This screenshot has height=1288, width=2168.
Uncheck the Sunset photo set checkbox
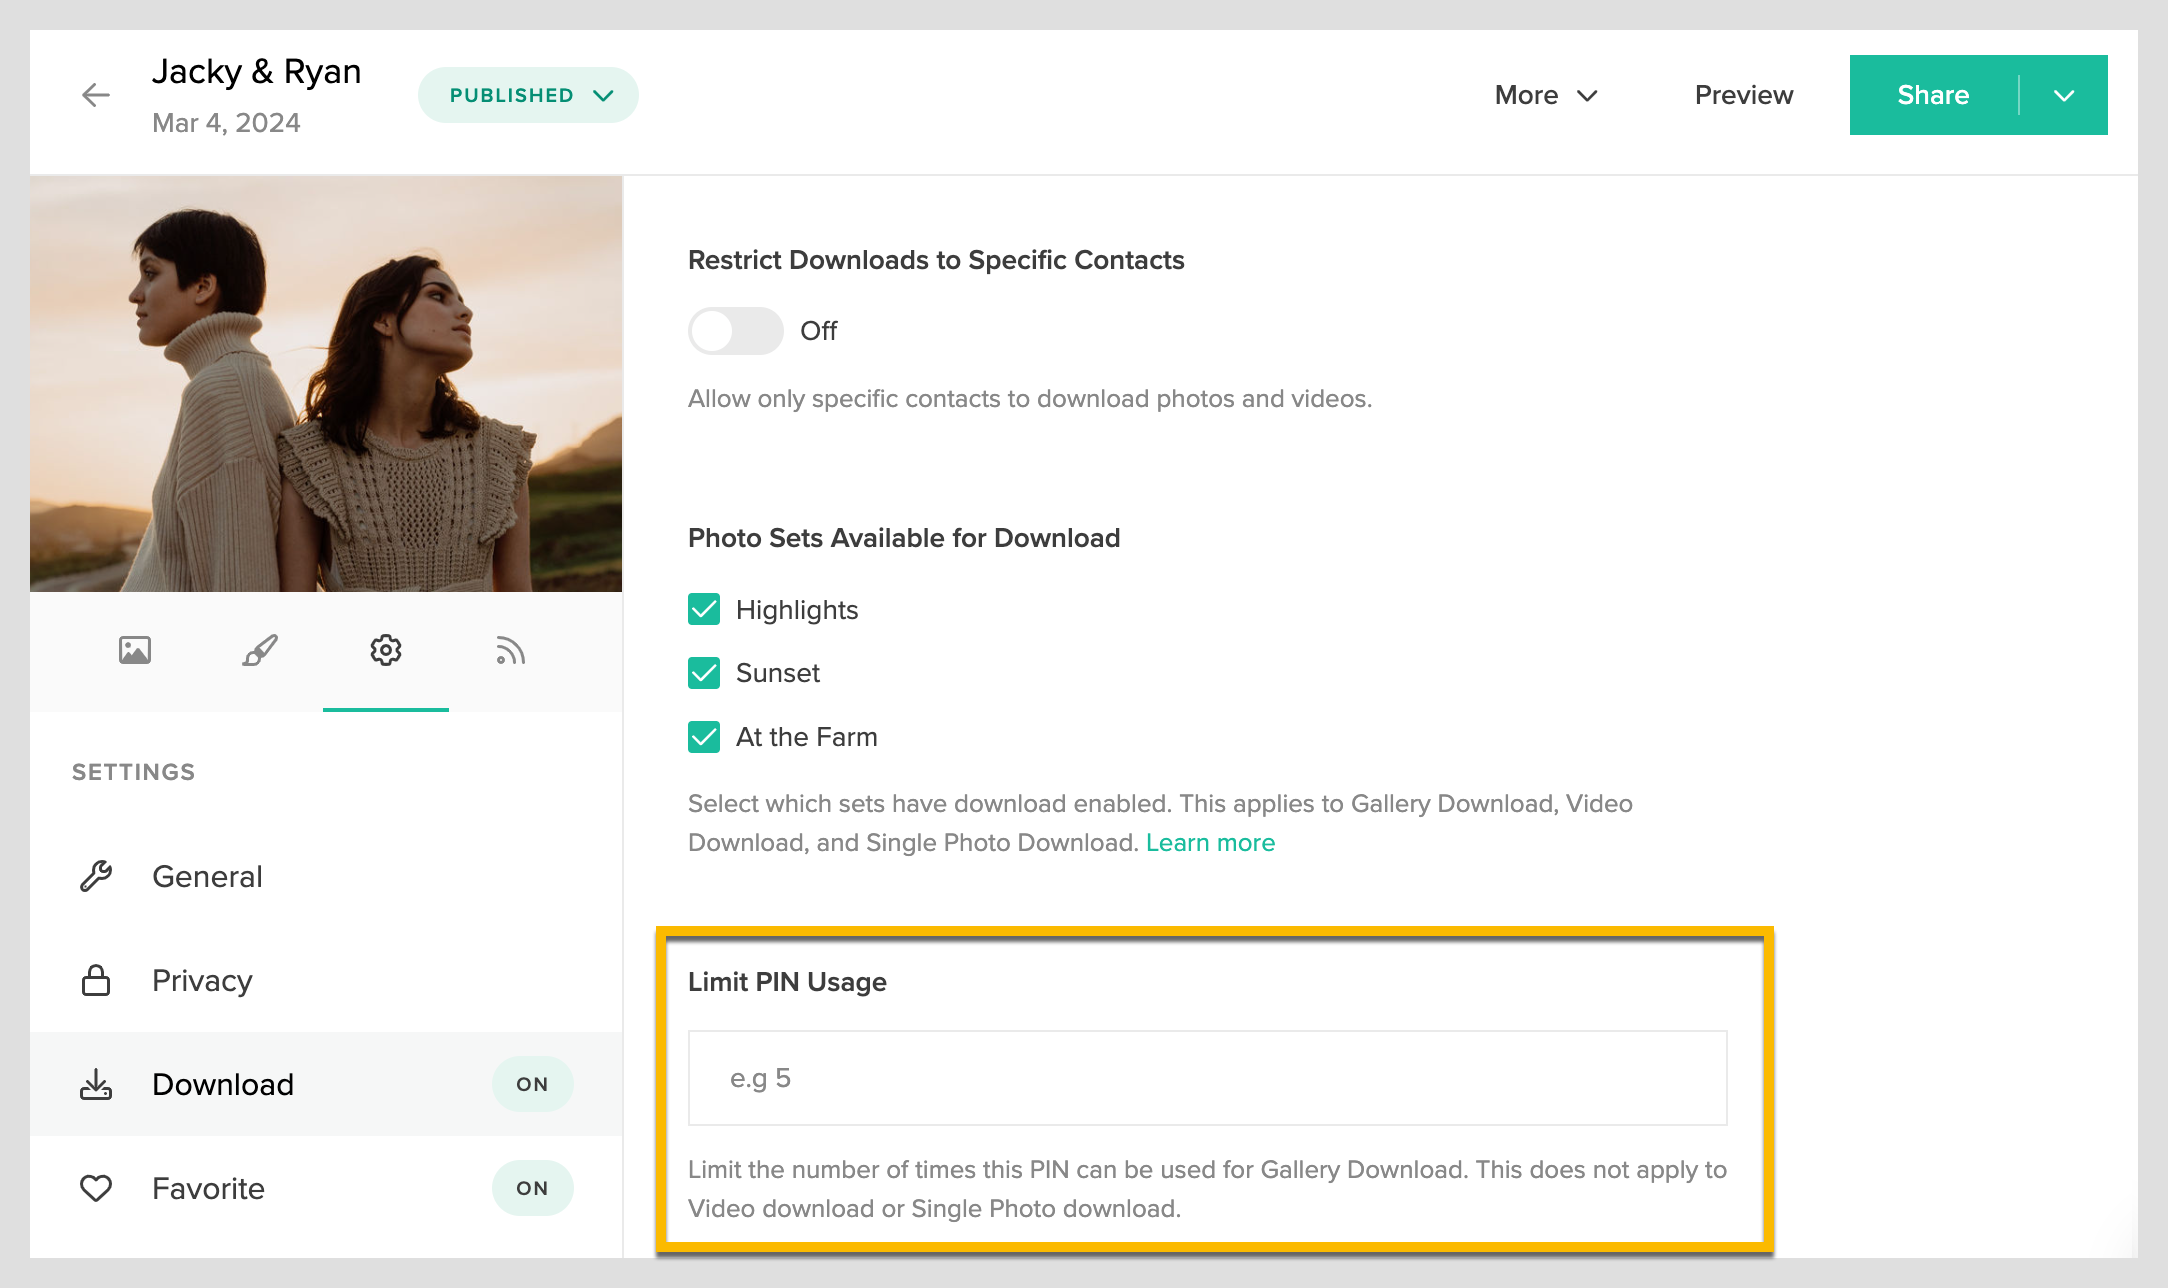point(704,673)
